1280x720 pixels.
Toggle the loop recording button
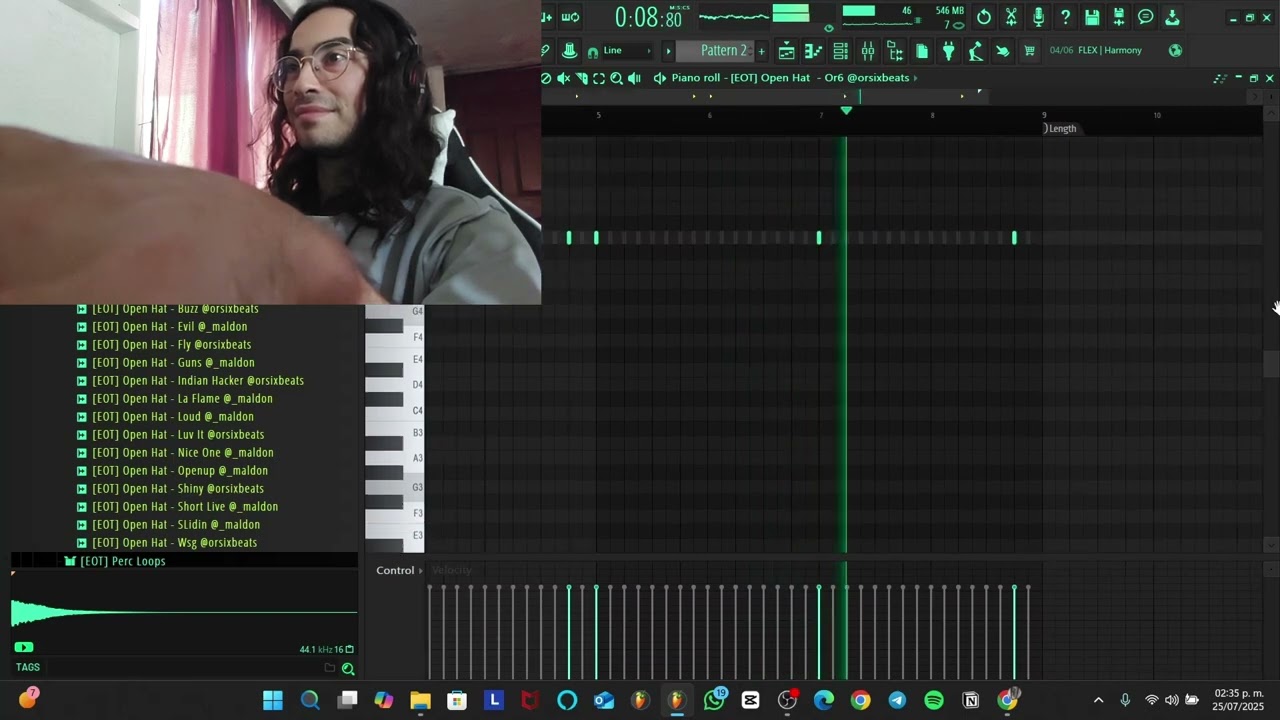click(570, 17)
